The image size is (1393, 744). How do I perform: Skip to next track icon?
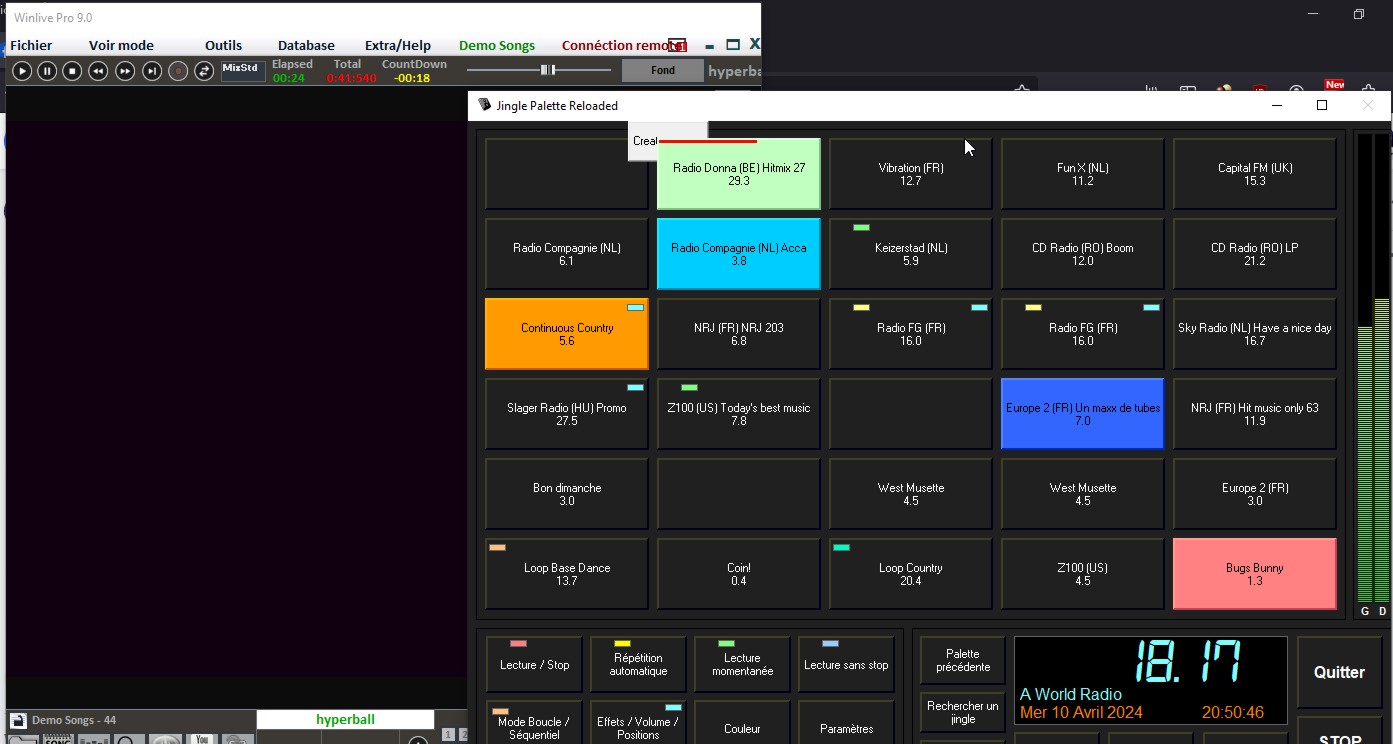click(152, 71)
